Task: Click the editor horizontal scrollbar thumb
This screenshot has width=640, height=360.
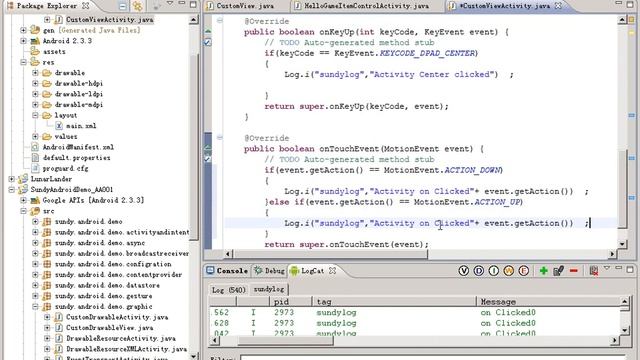Action: (330, 254)
